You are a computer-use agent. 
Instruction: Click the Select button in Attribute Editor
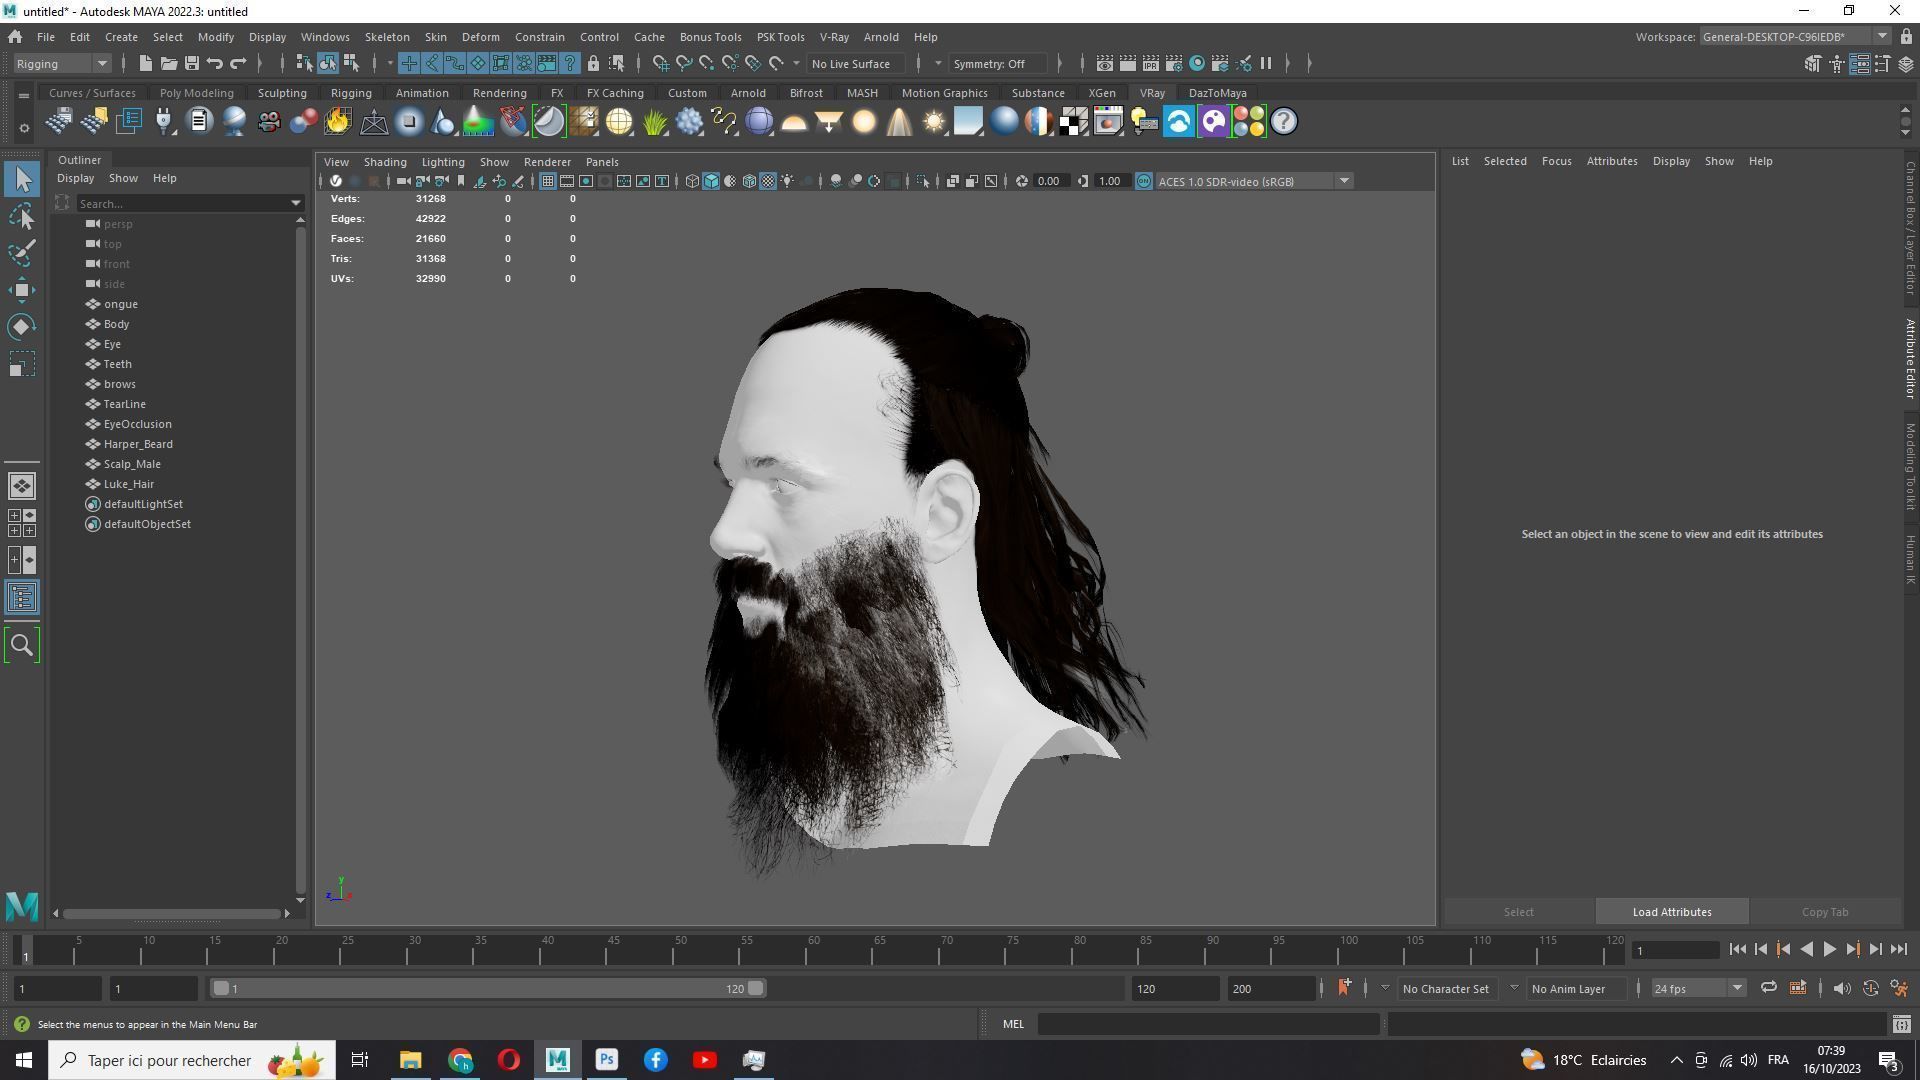[x=1518, y=911]
